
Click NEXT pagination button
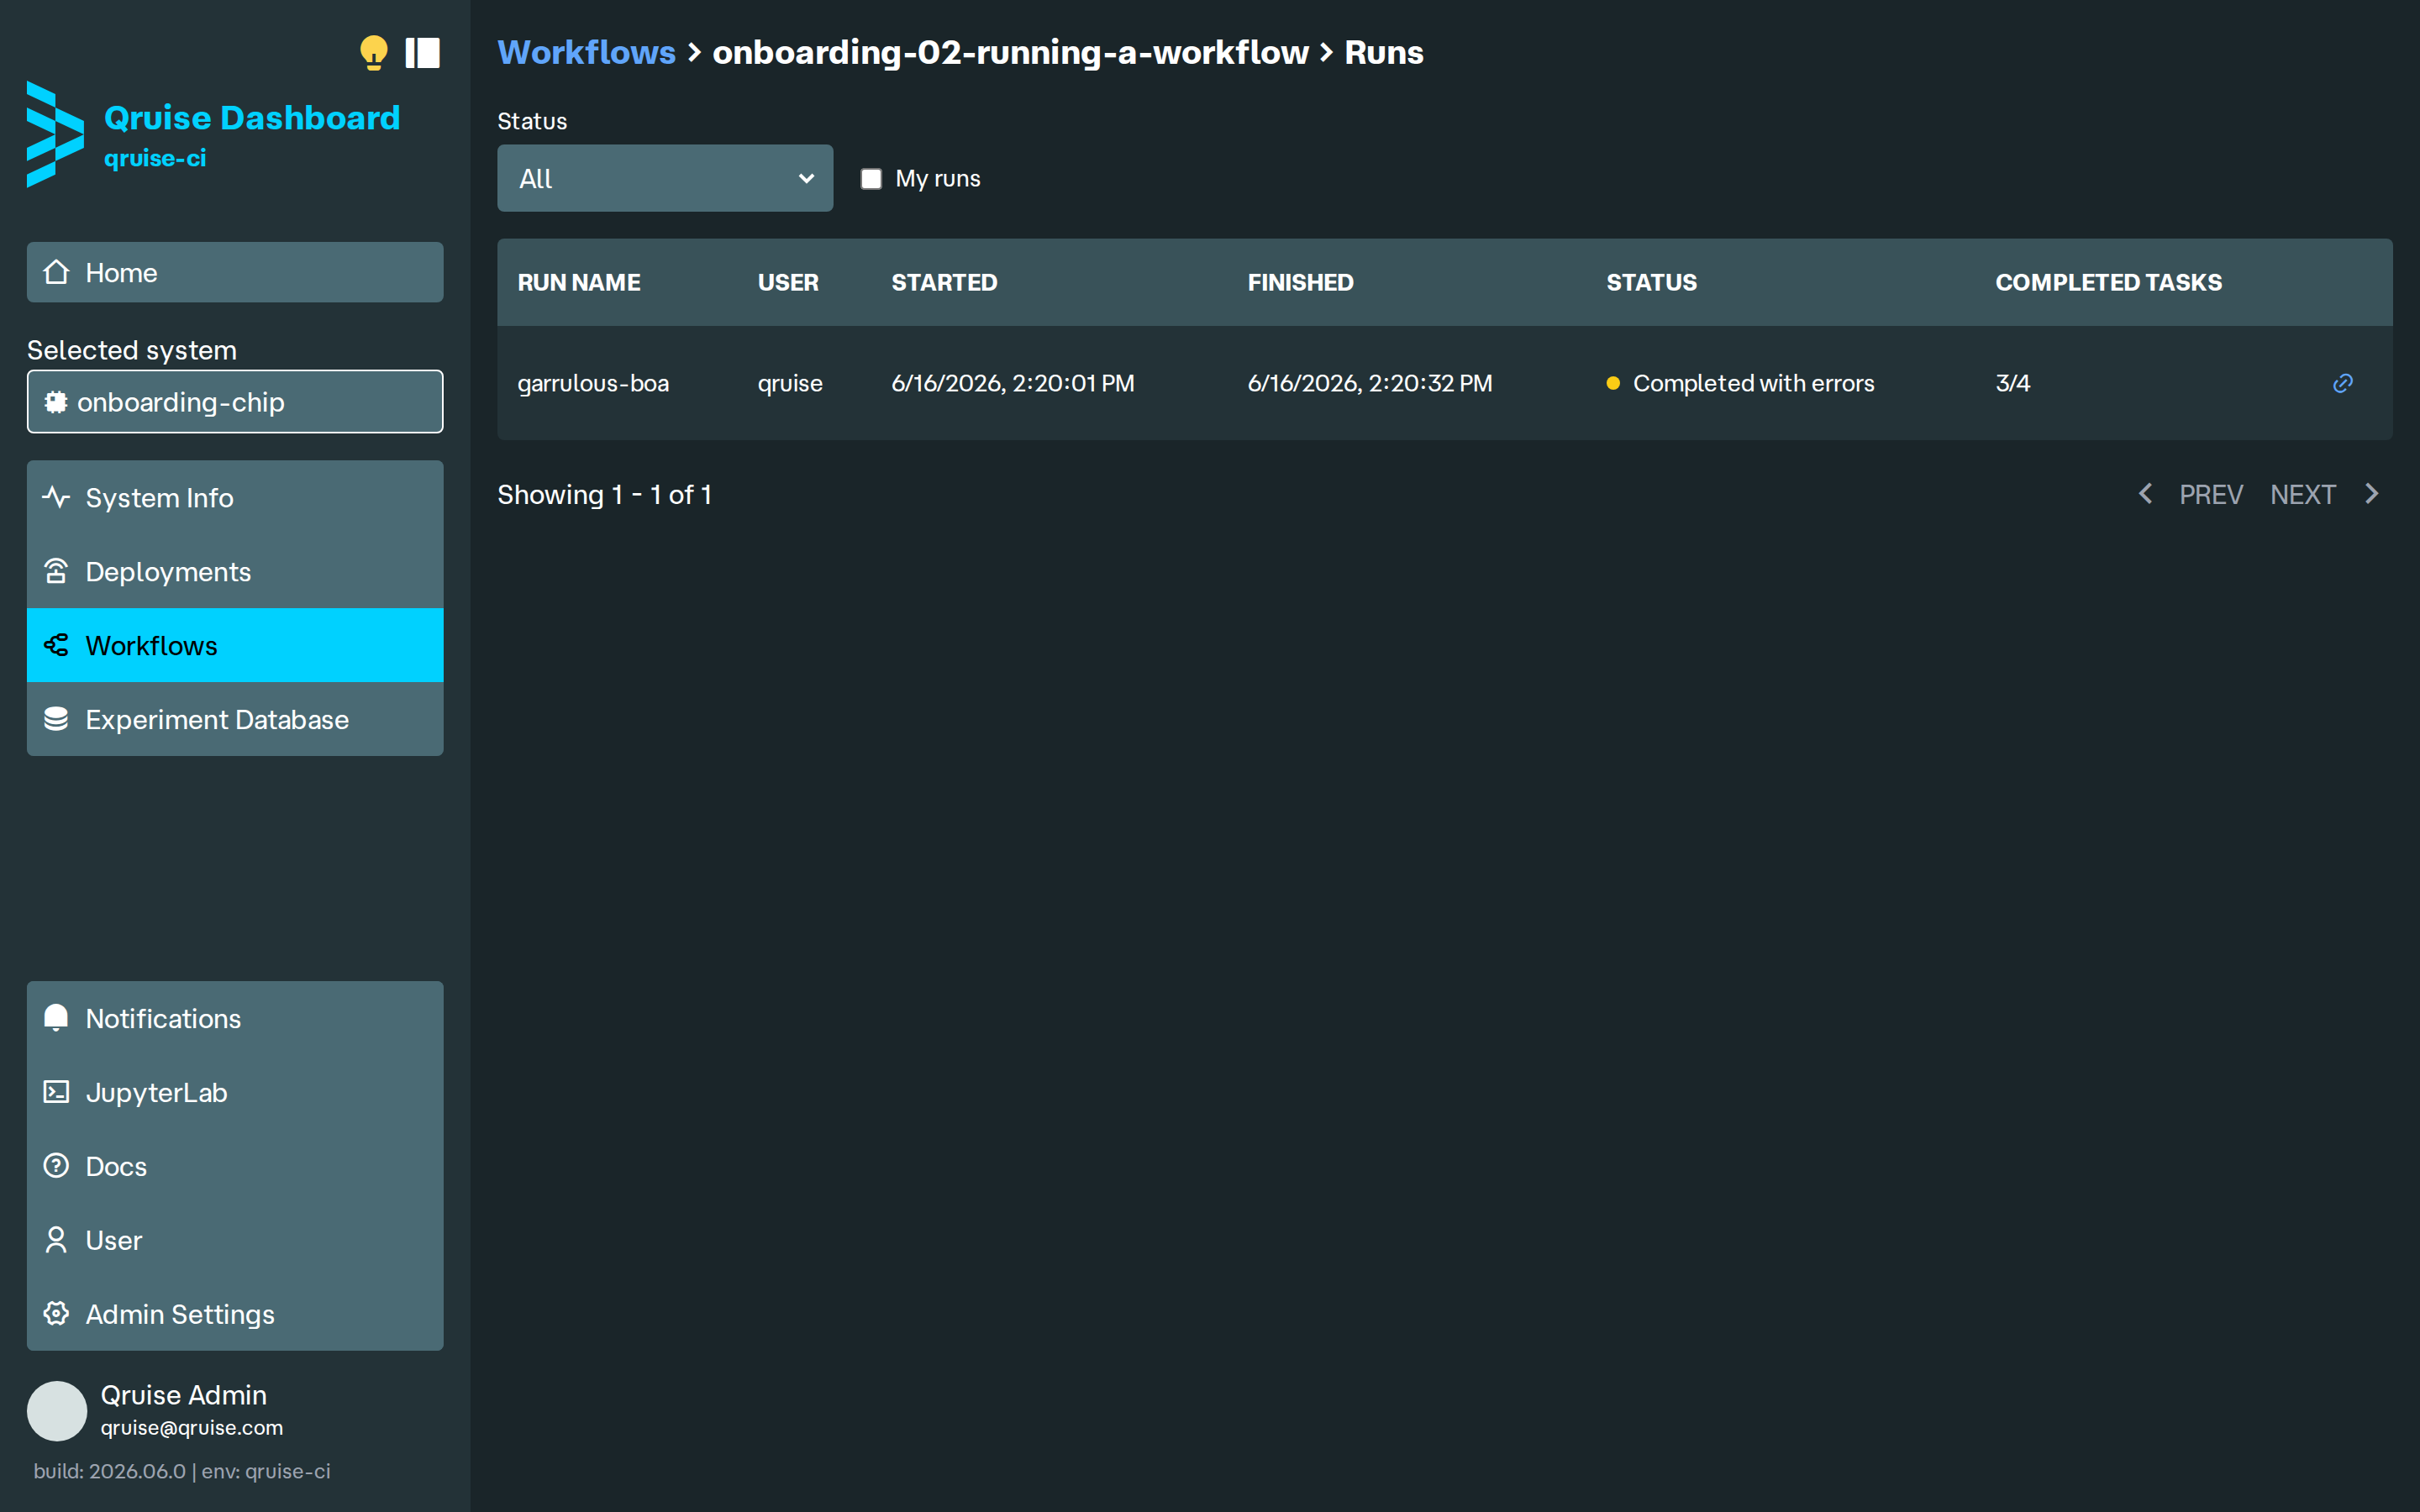2302,494
